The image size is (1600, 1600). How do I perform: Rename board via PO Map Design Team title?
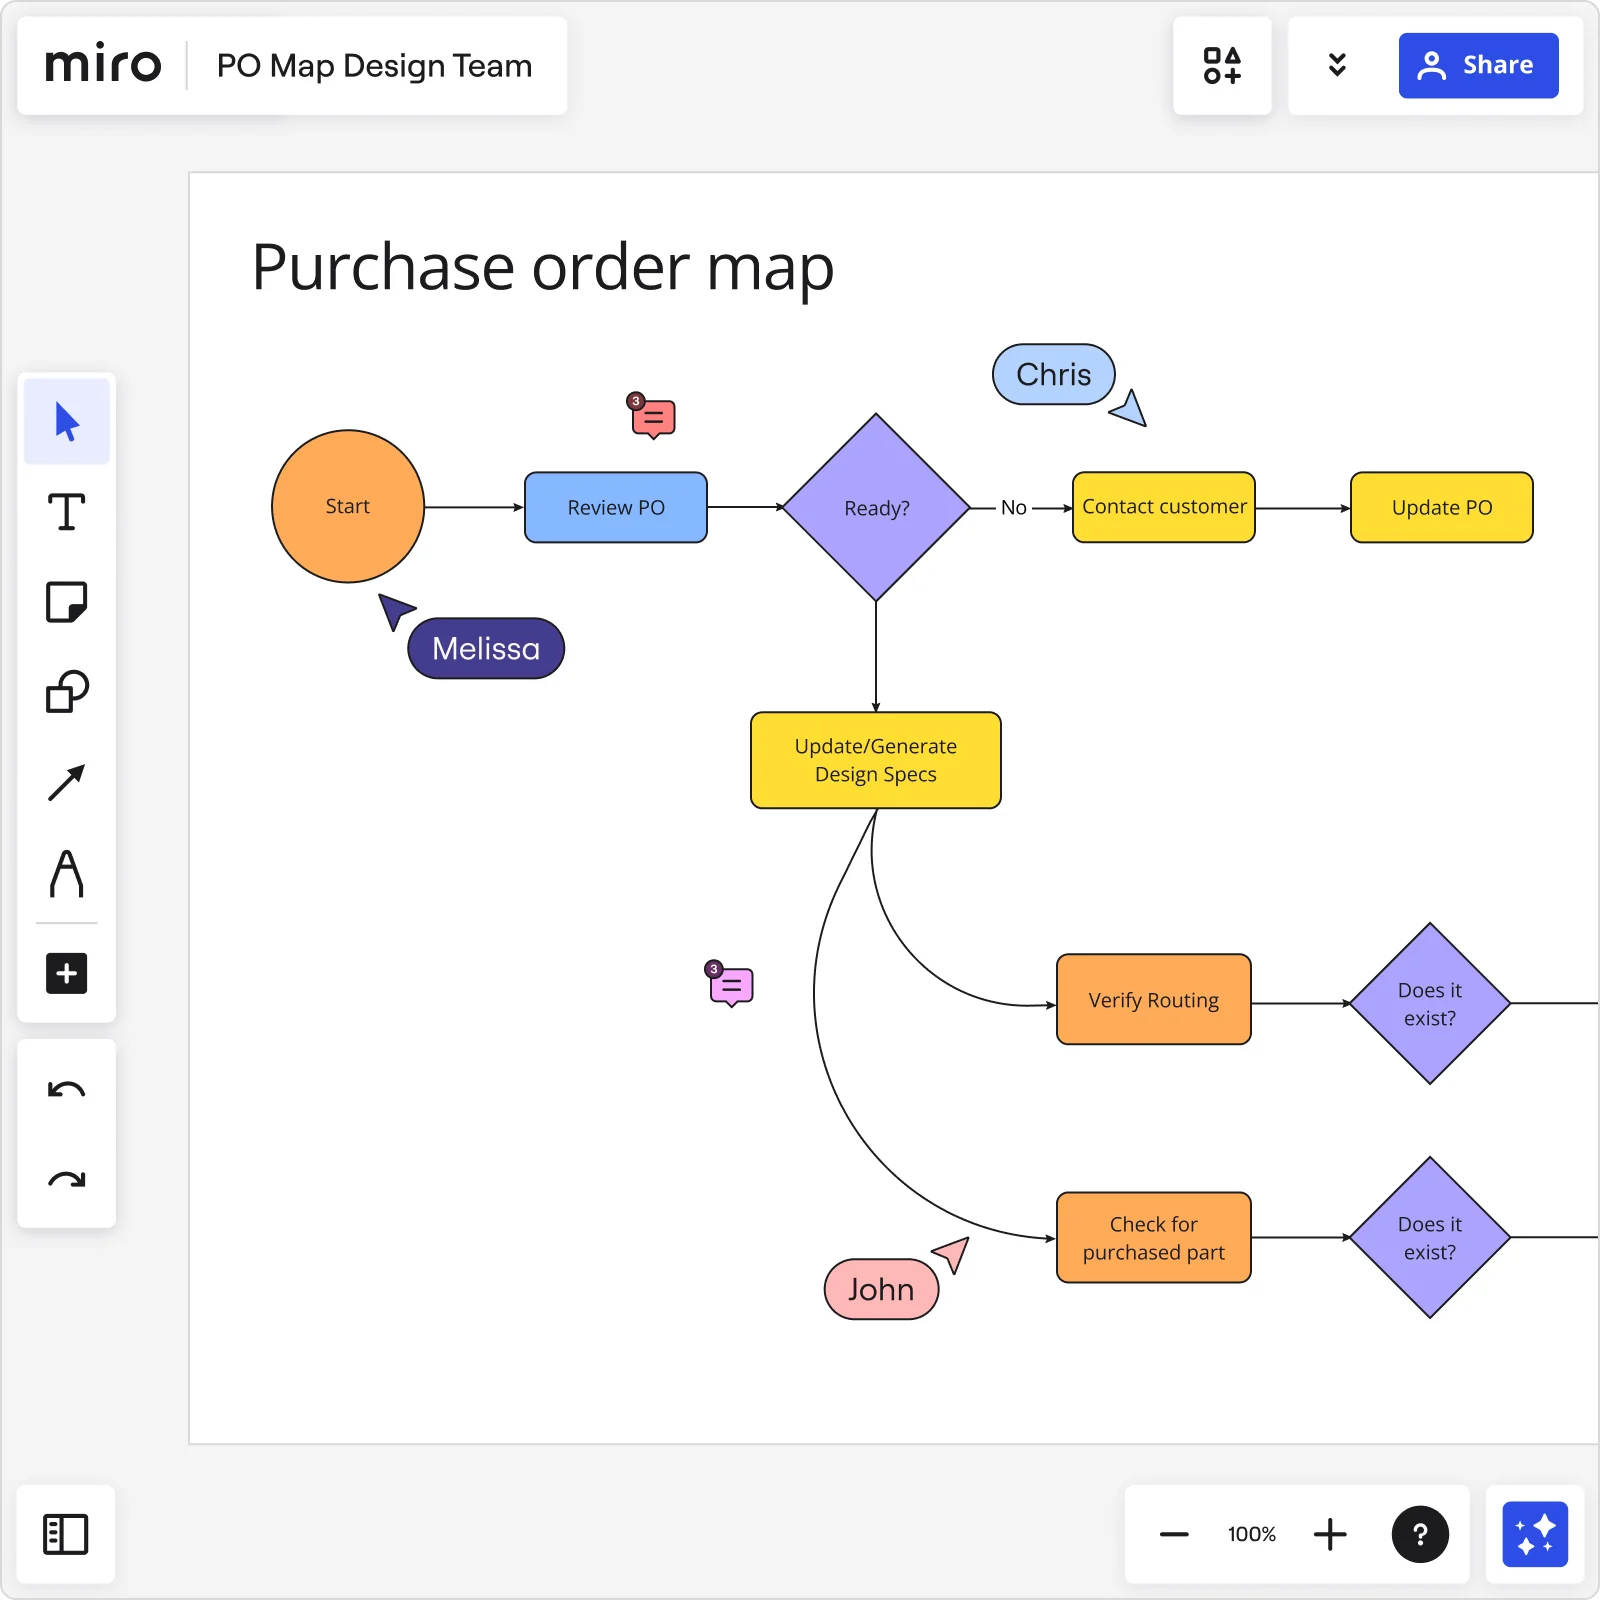373,66
